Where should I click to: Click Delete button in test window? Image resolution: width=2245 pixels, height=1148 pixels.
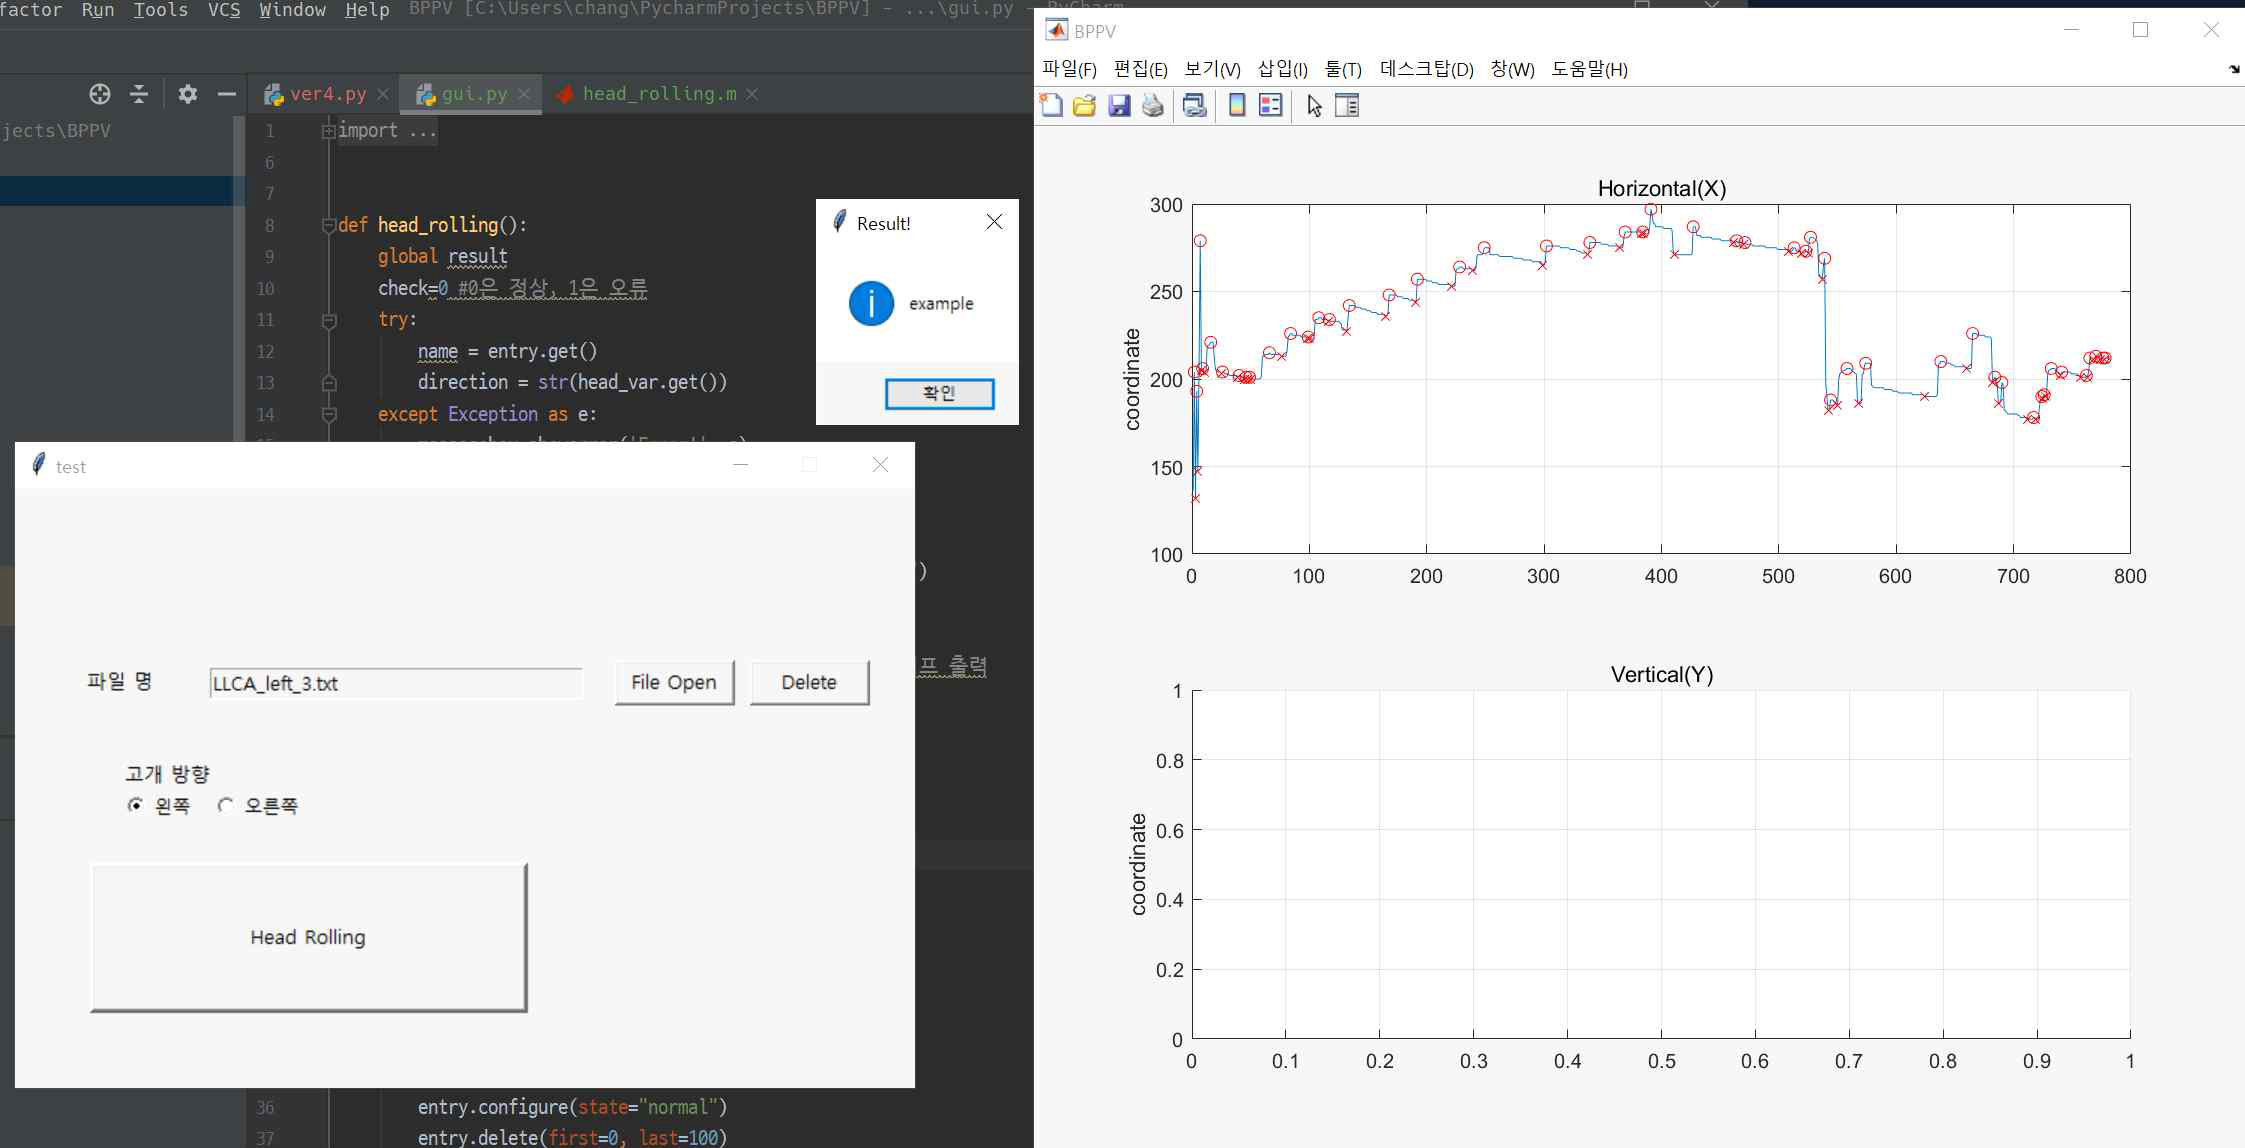click(x=809, y=681)
